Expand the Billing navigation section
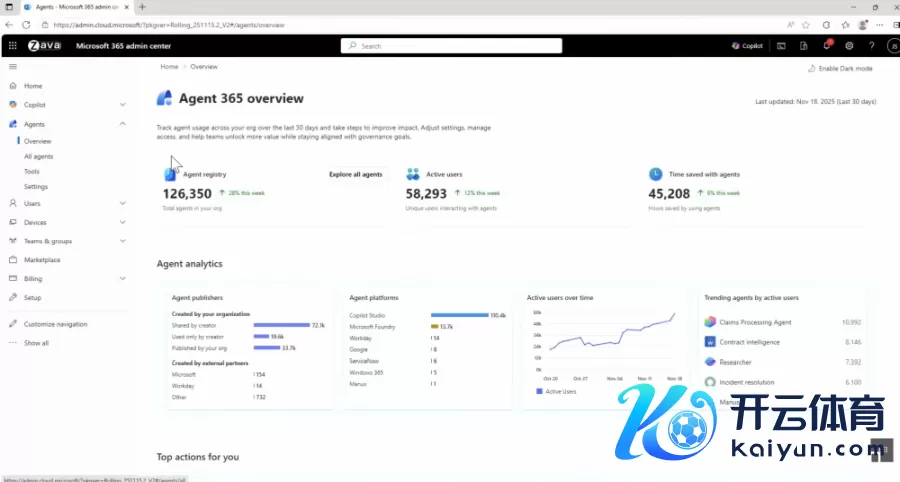The width and height of the screenshot is (900, 482). [122, 279]
